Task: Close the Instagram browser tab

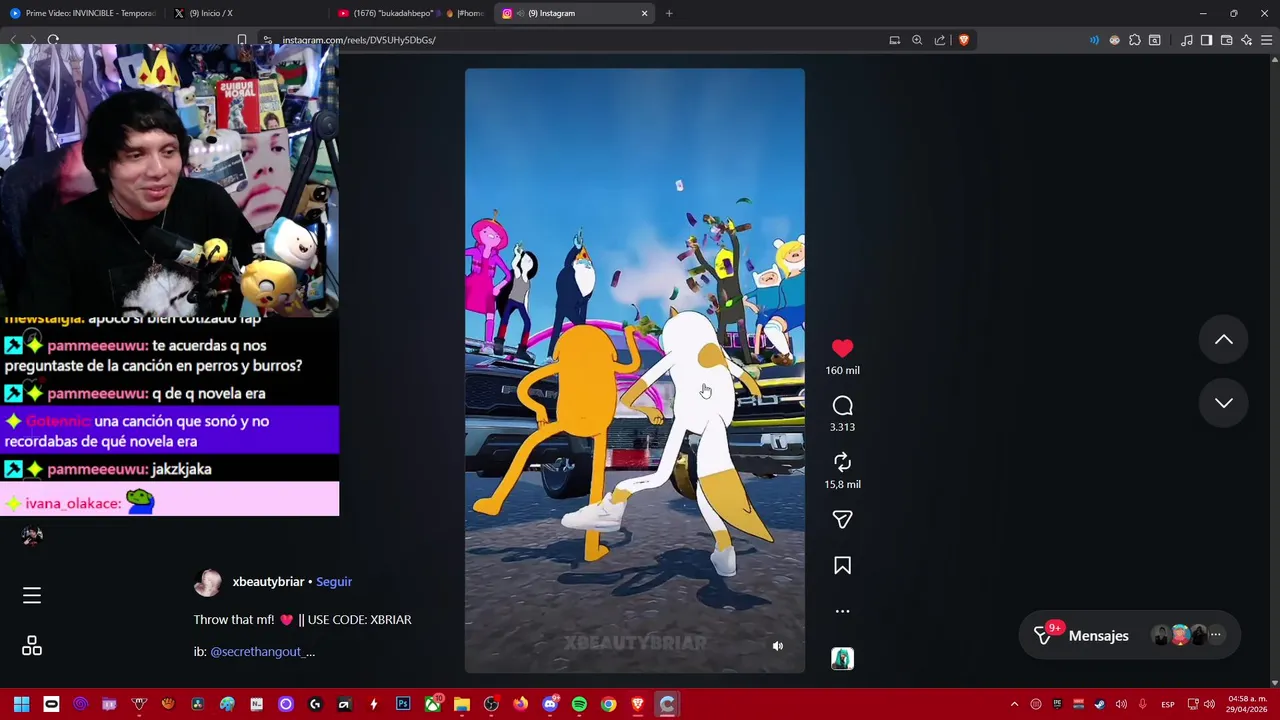Action: pyautogui.click(x=644, y=13)
